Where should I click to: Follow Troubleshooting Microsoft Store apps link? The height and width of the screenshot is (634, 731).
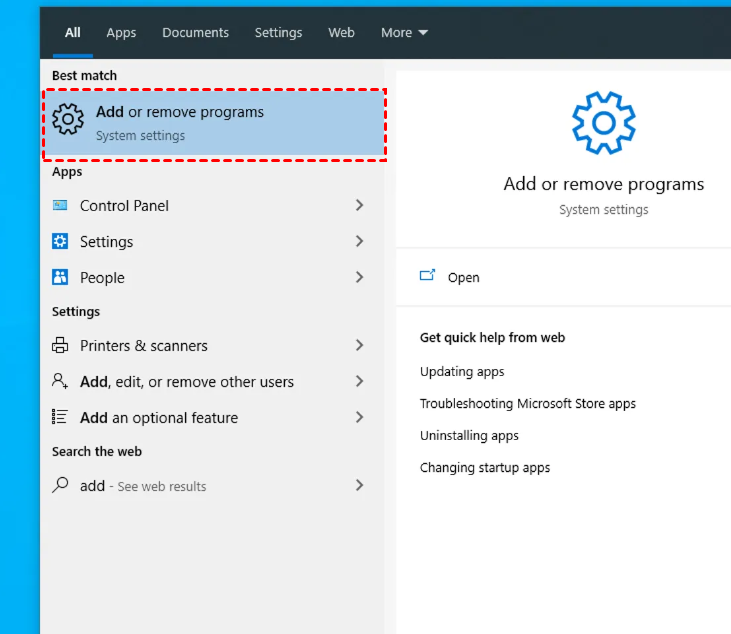pyautogui.click(x=528, y=404)
